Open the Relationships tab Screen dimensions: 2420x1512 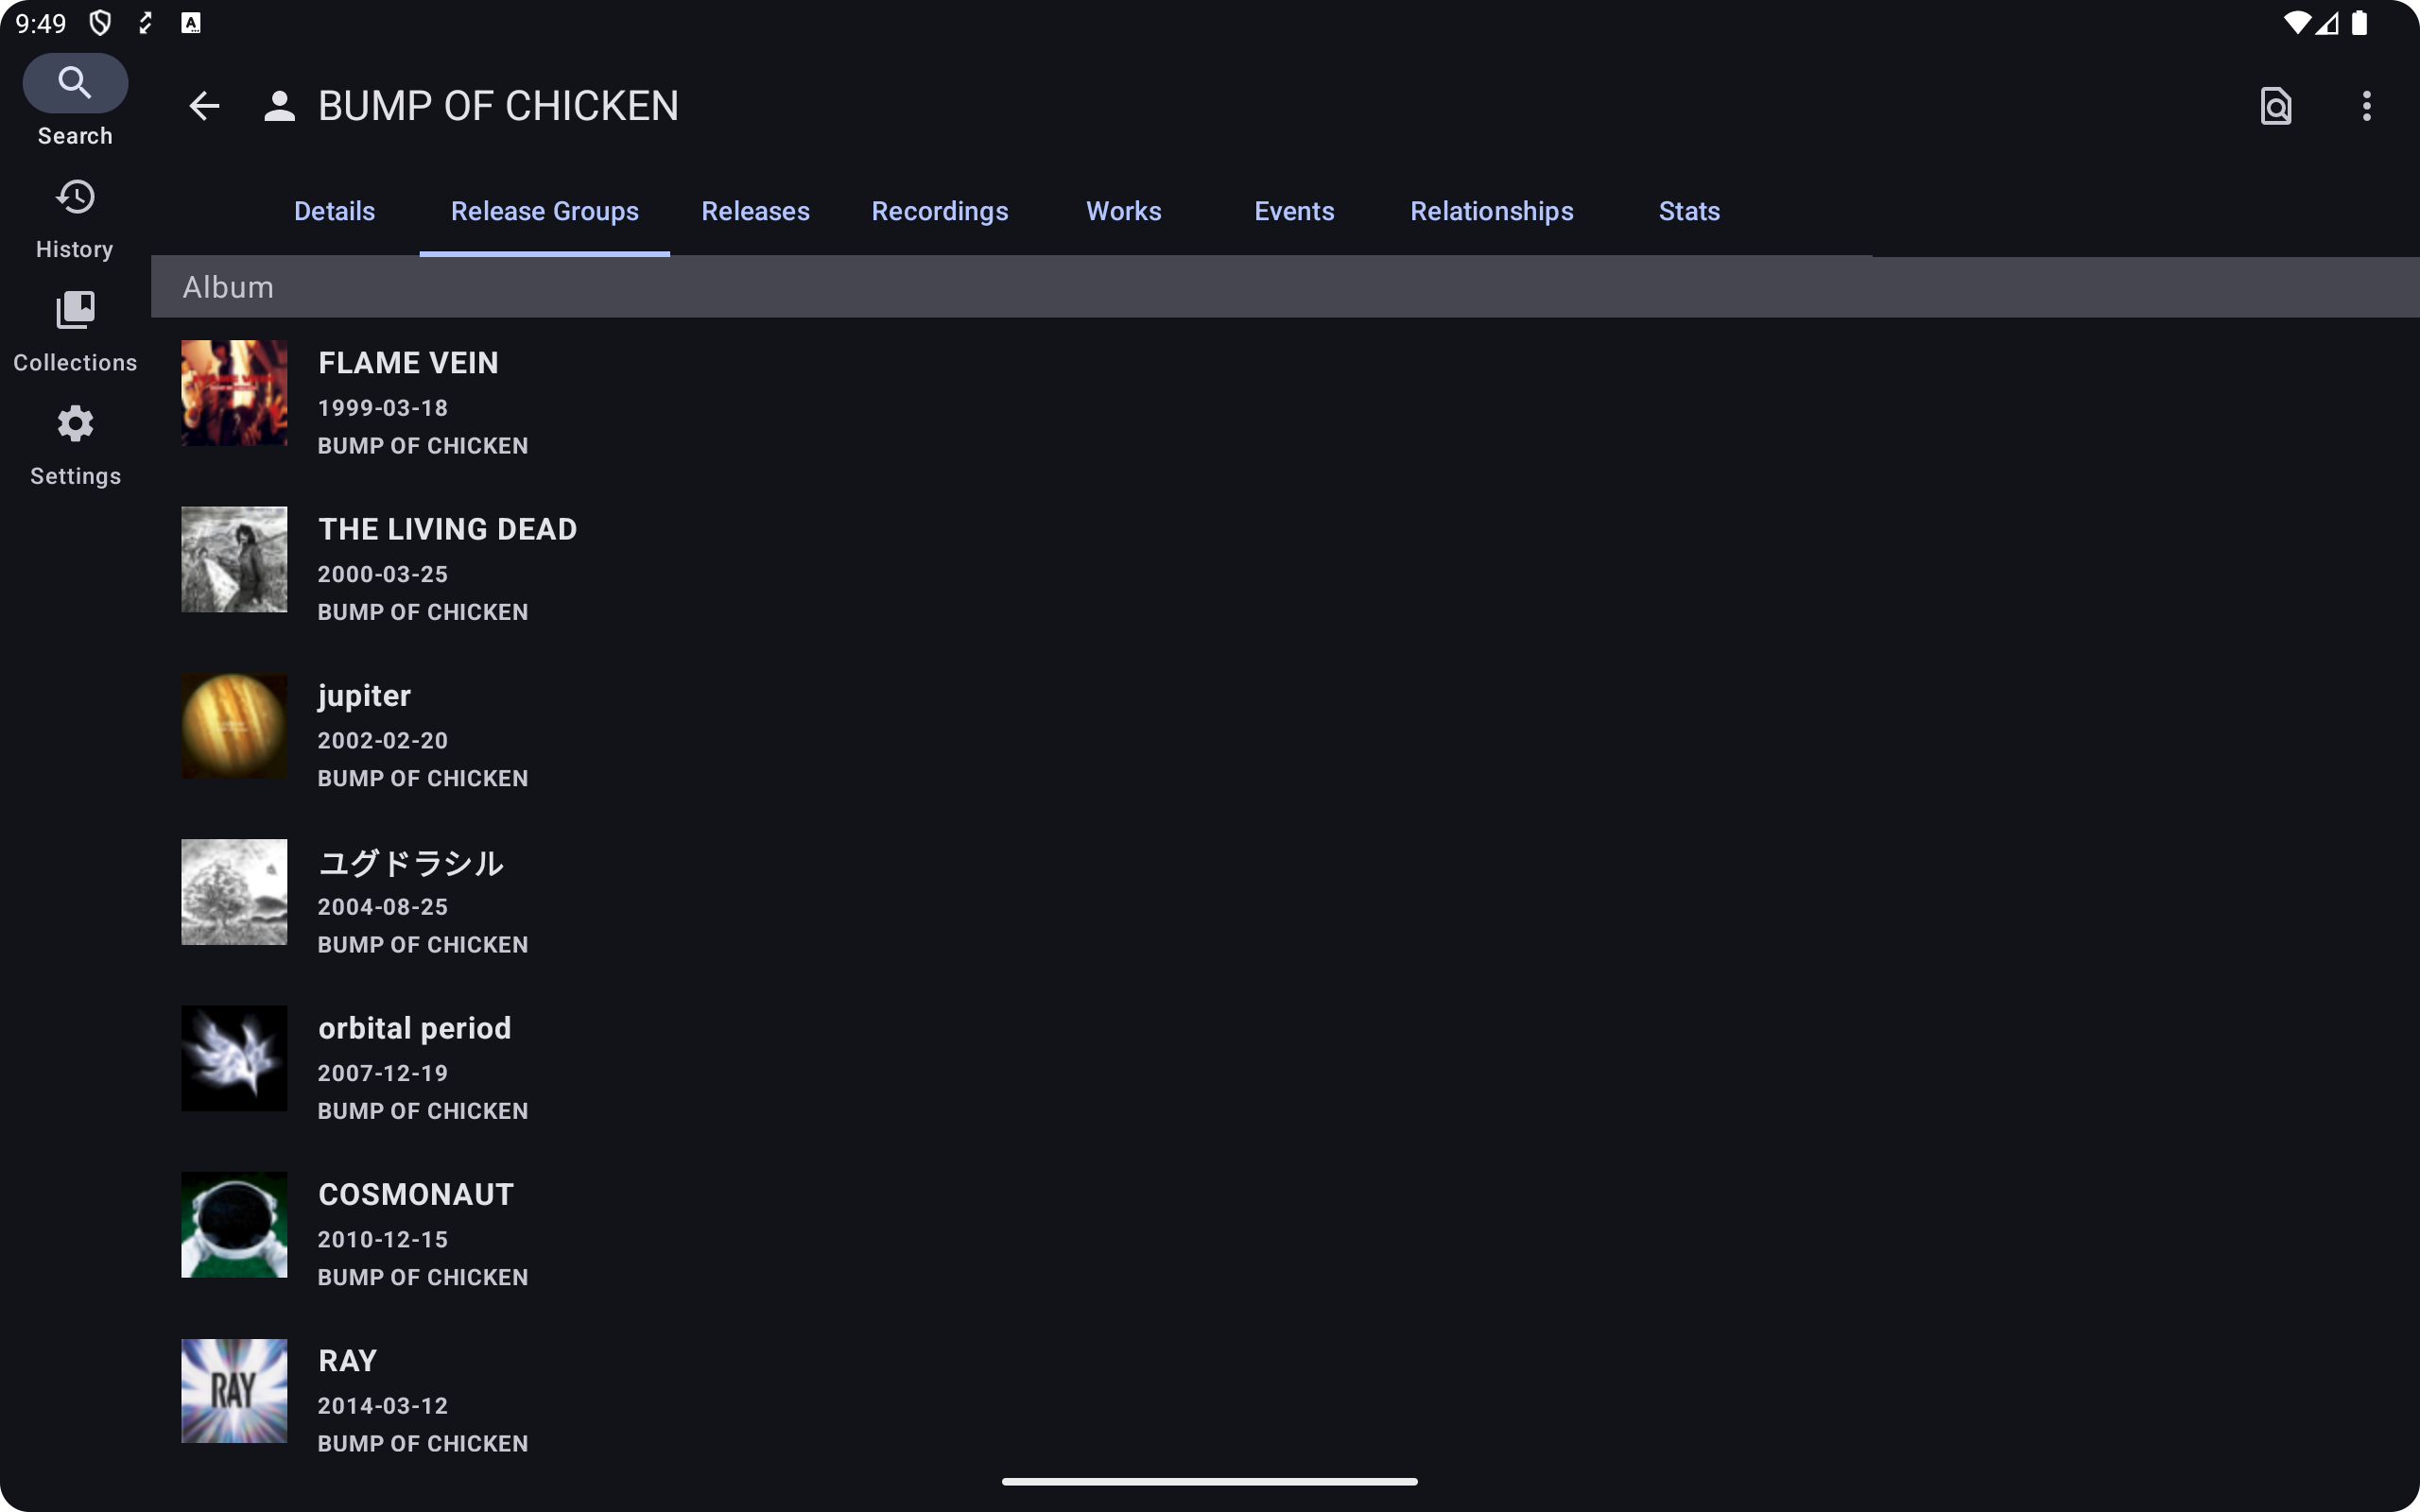click(x=1491, y=211)
